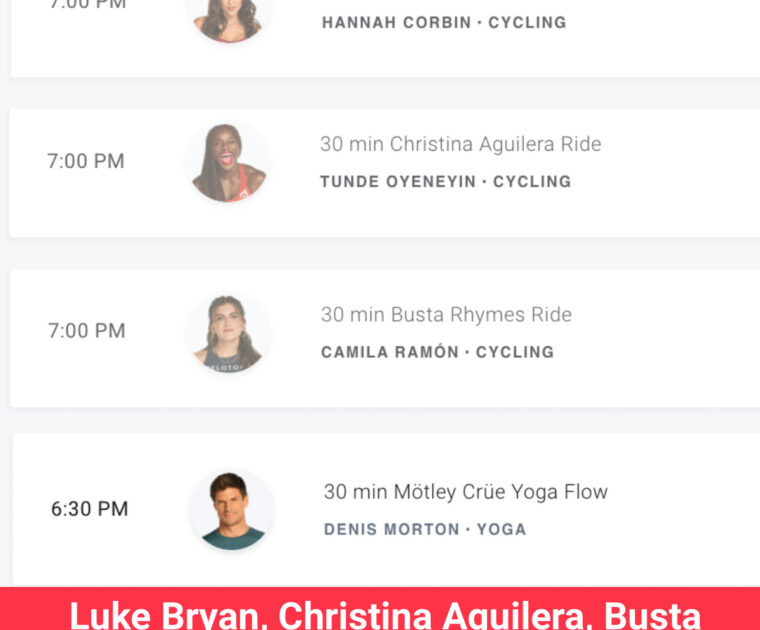Tap the red Luke Bryan headline banner
Image resolution: width=760 pixels, height=630 pixels.
[380, 610]
